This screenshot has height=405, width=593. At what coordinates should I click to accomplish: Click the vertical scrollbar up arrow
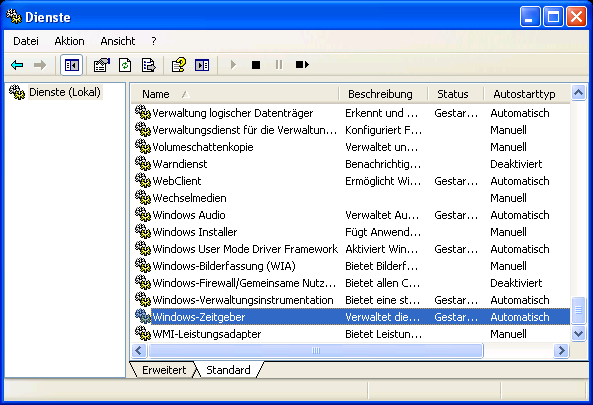pos(578,92)
